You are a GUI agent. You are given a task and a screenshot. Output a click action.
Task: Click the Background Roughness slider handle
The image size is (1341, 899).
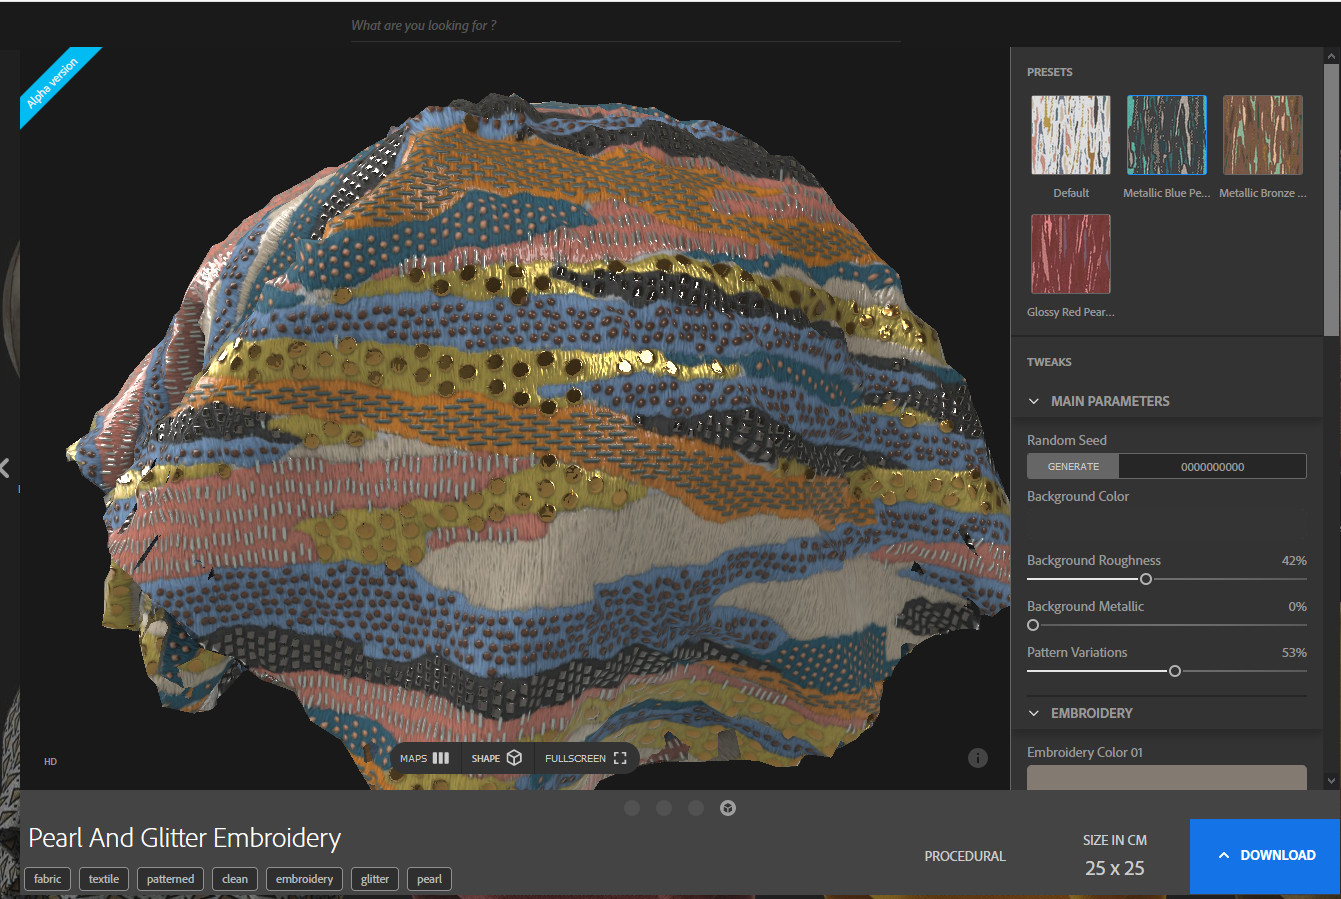1146,579
